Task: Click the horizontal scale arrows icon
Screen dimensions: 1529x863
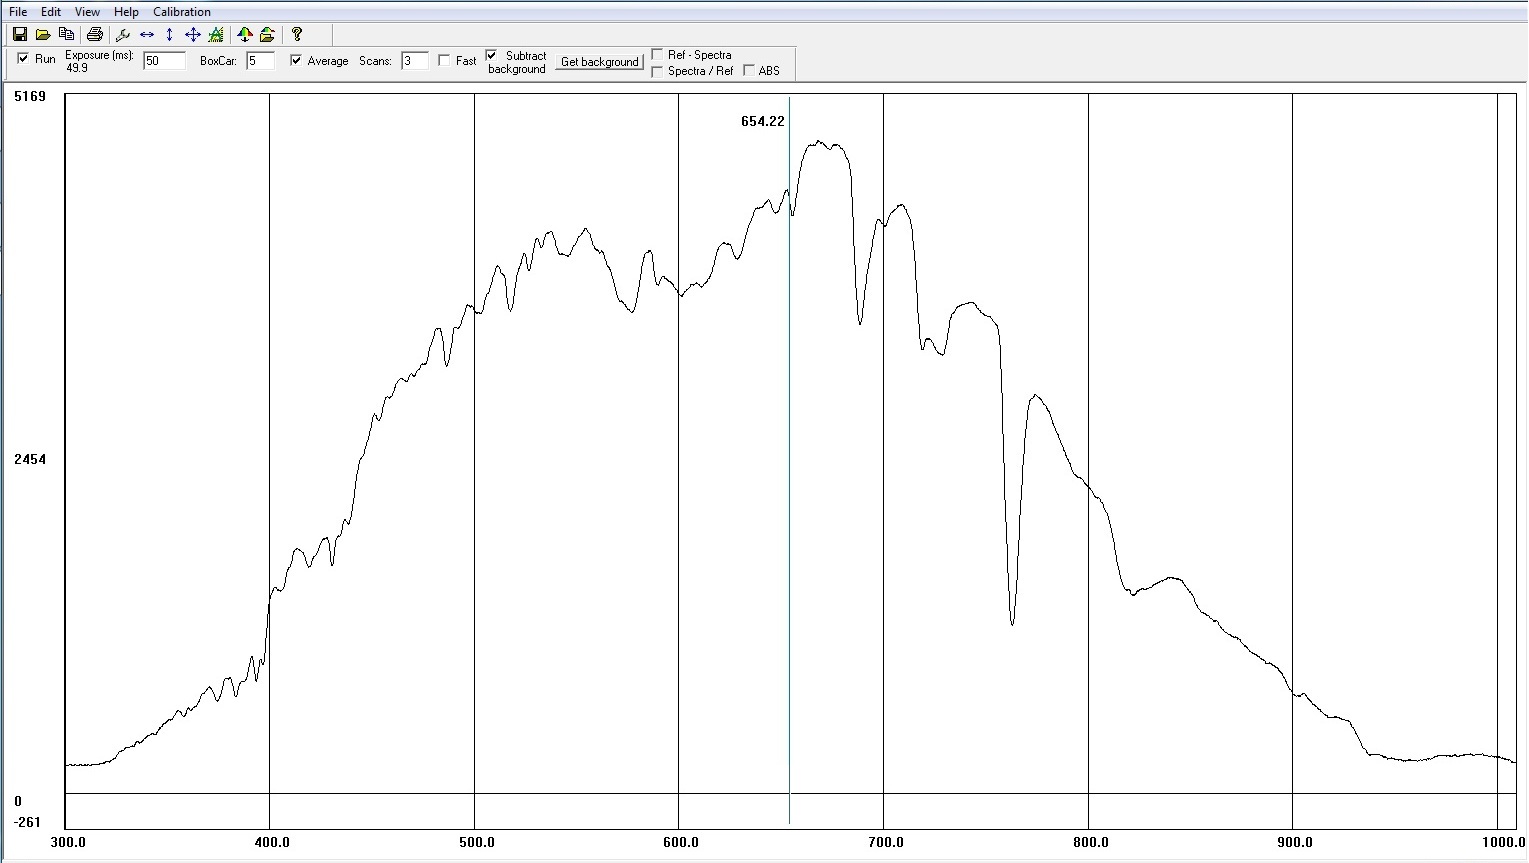Action: (147, 34)
